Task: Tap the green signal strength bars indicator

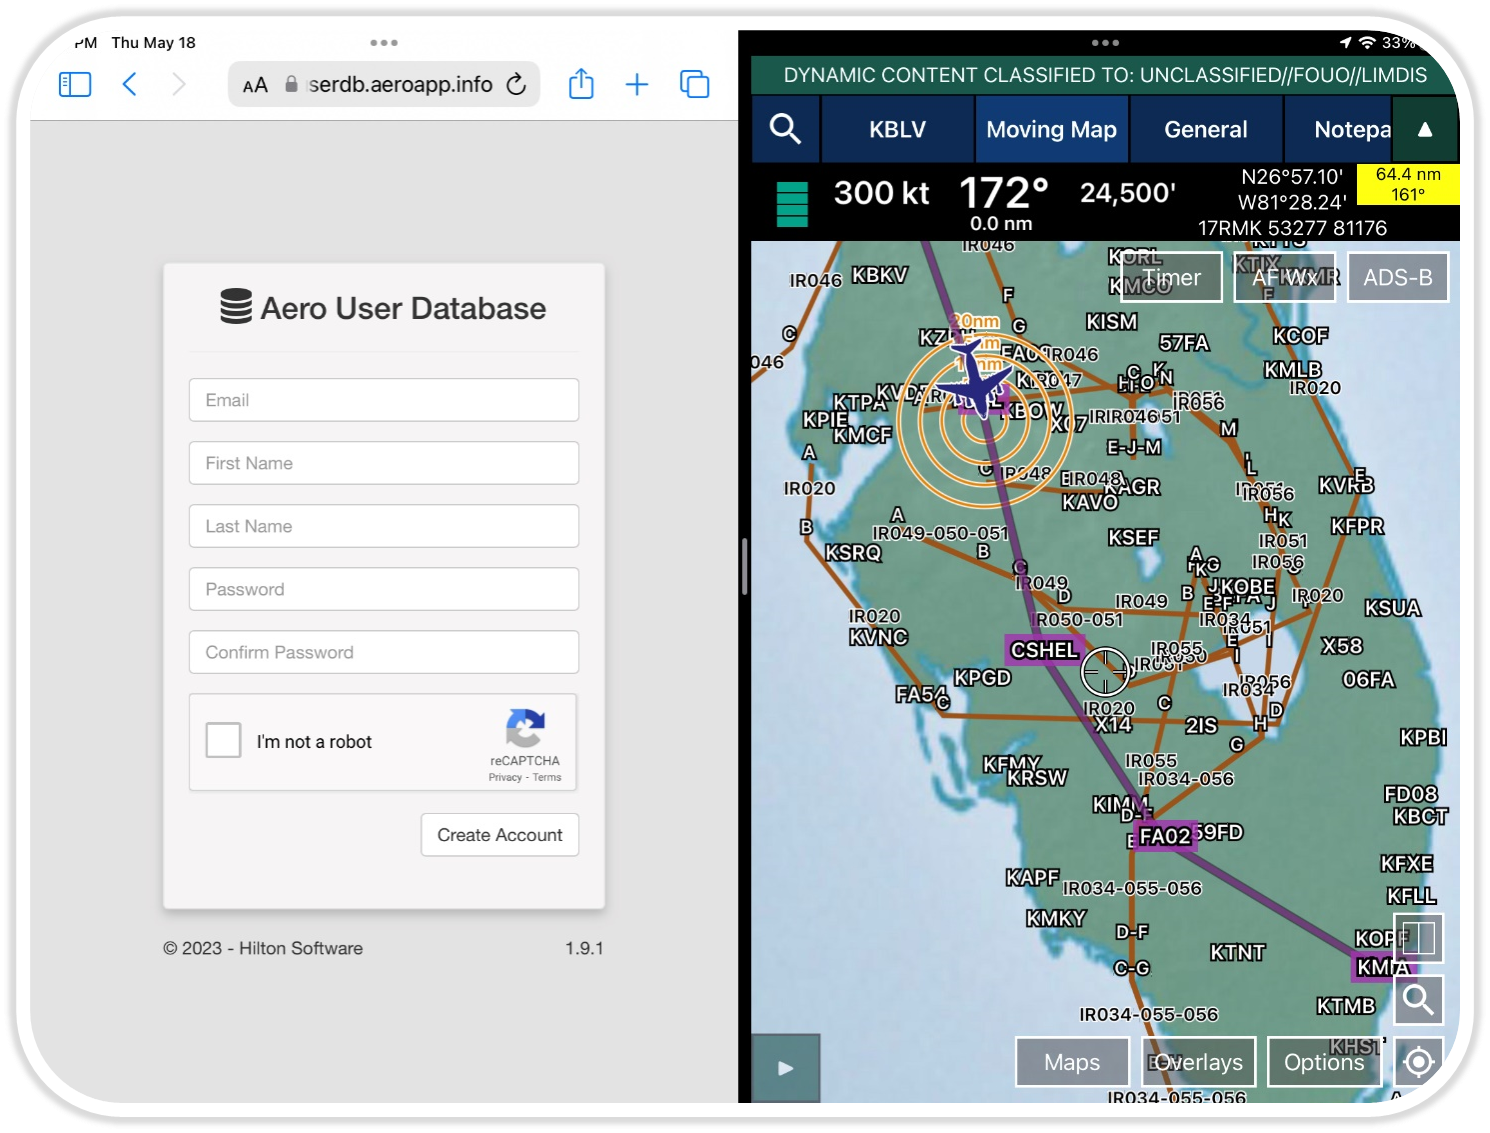Action: coord(792,204)
